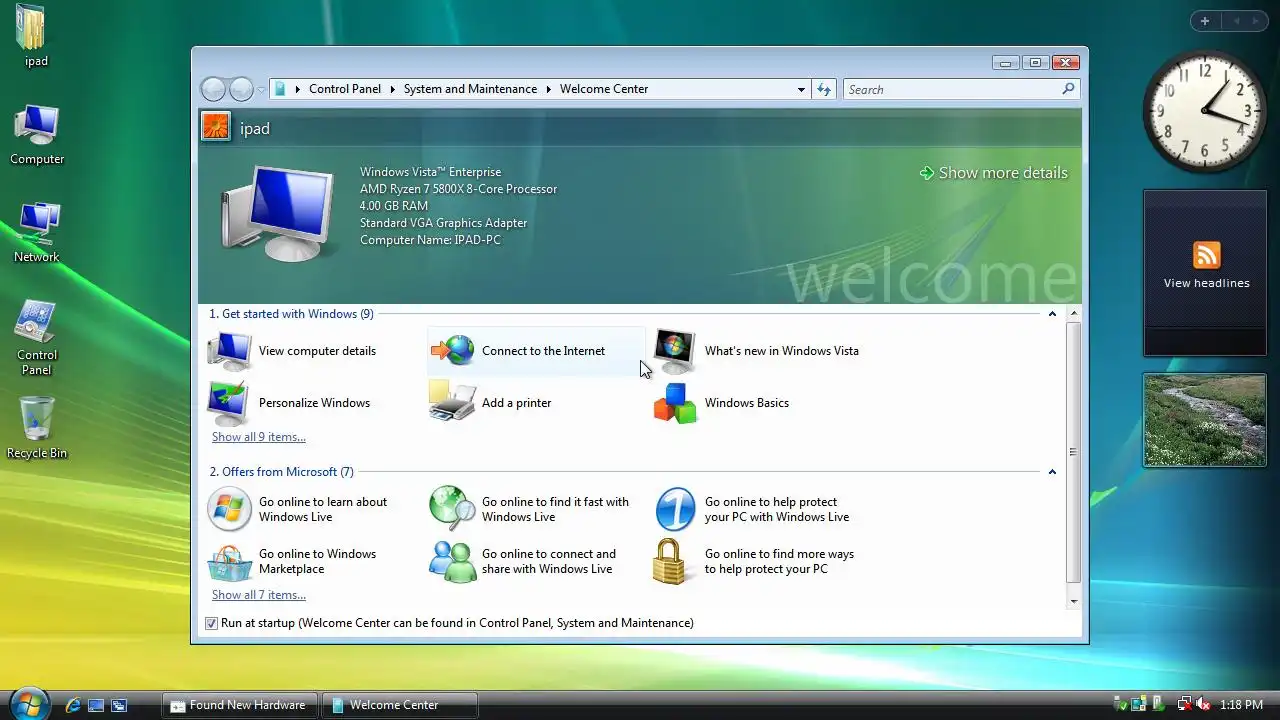Click Show more details link

pos(993,173)
